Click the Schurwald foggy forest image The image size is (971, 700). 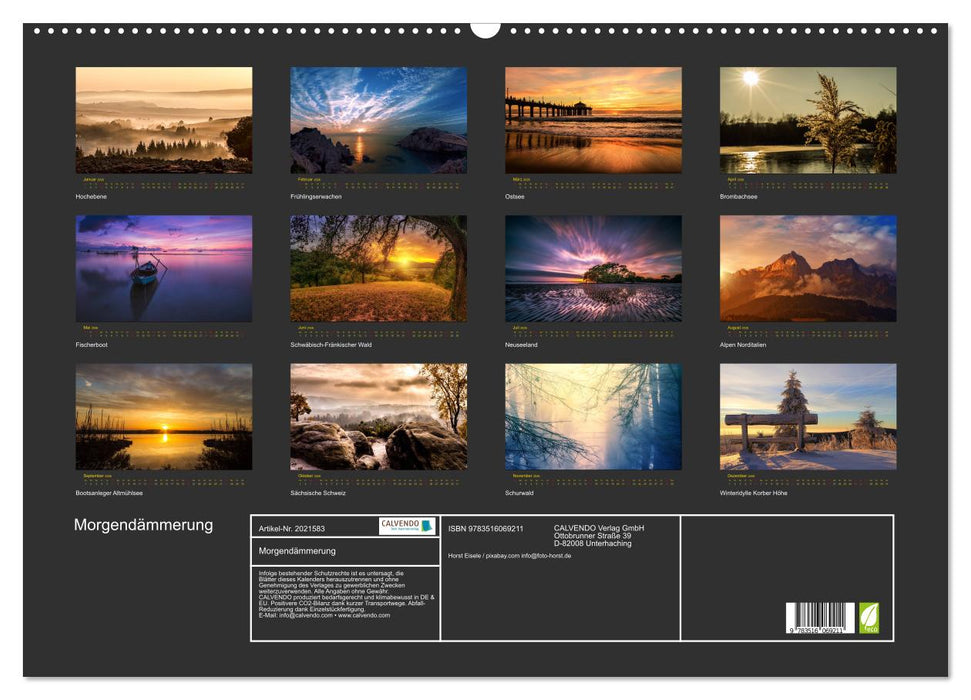click(x=593, y=416)
